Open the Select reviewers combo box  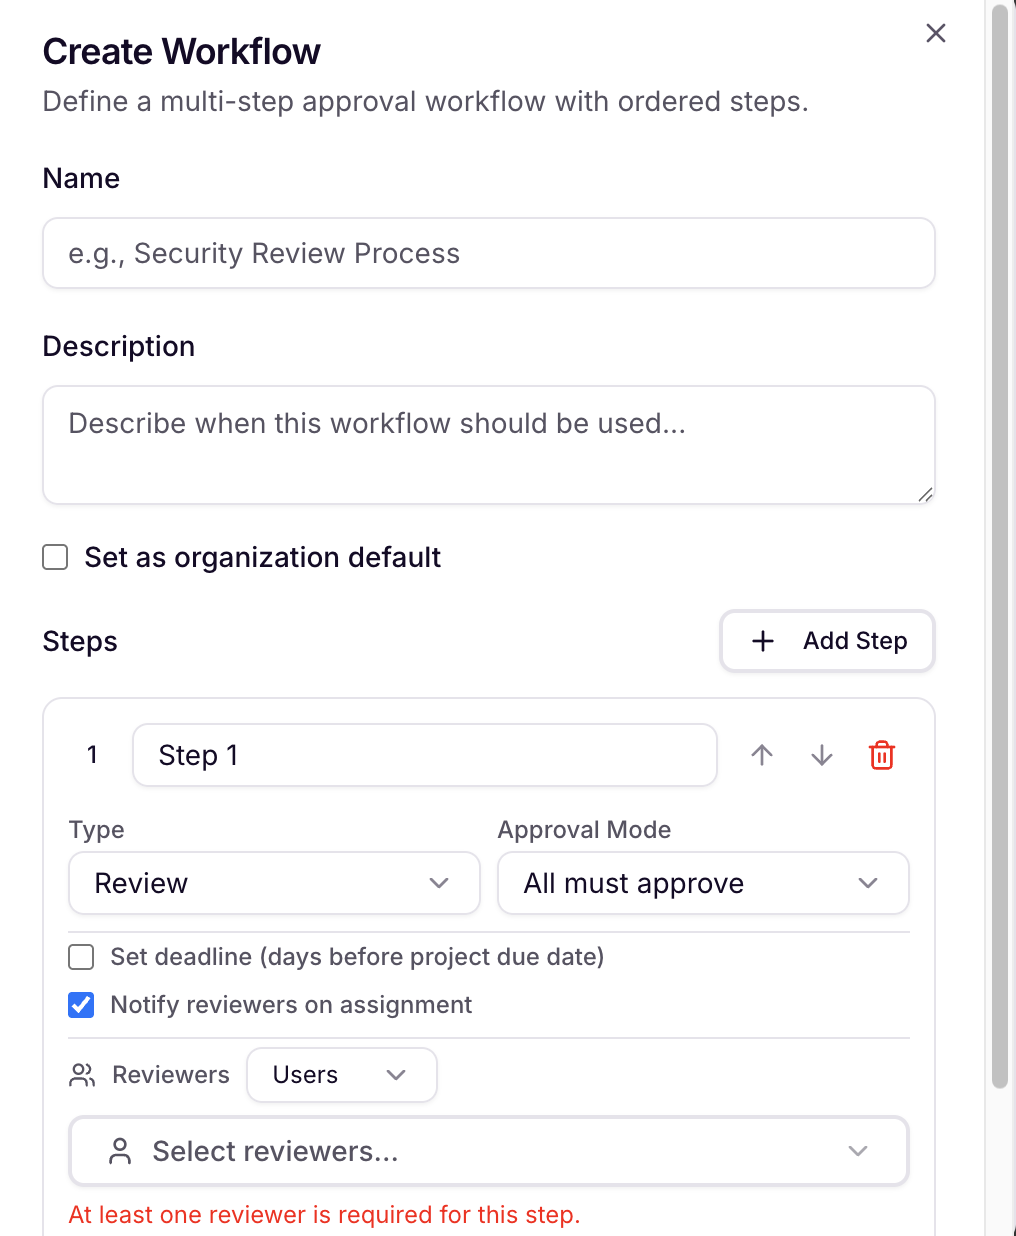click(x=489, y=1151)
